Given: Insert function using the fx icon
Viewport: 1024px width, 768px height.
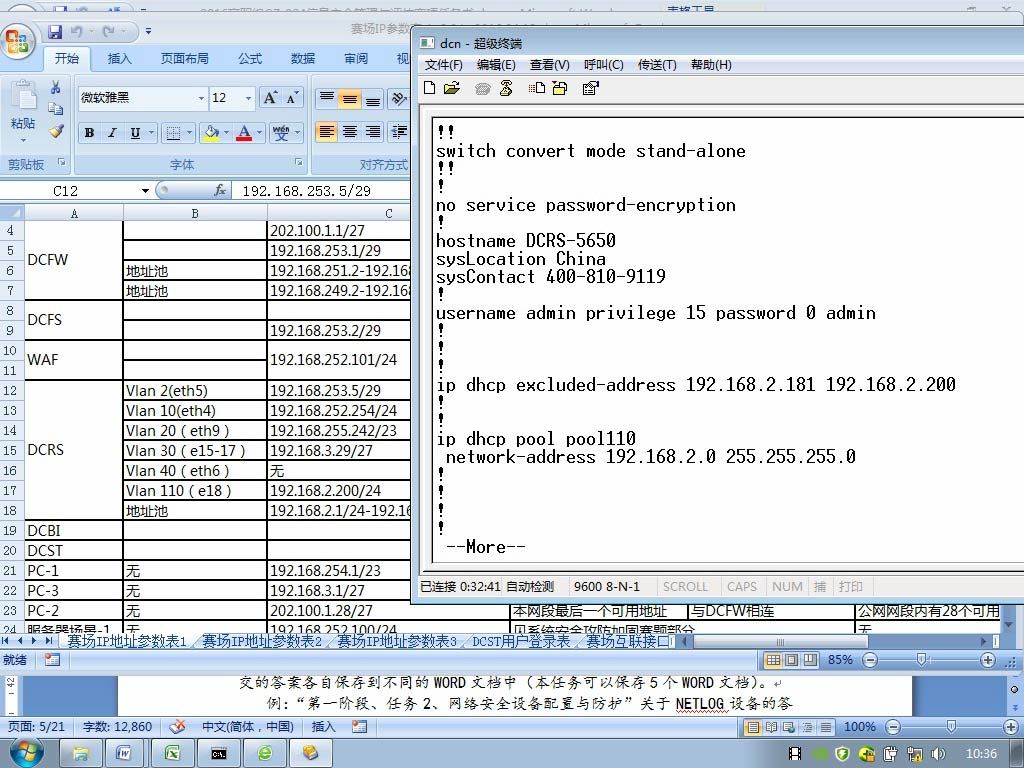Looking at the screenshot, I should tap(220, 190).
